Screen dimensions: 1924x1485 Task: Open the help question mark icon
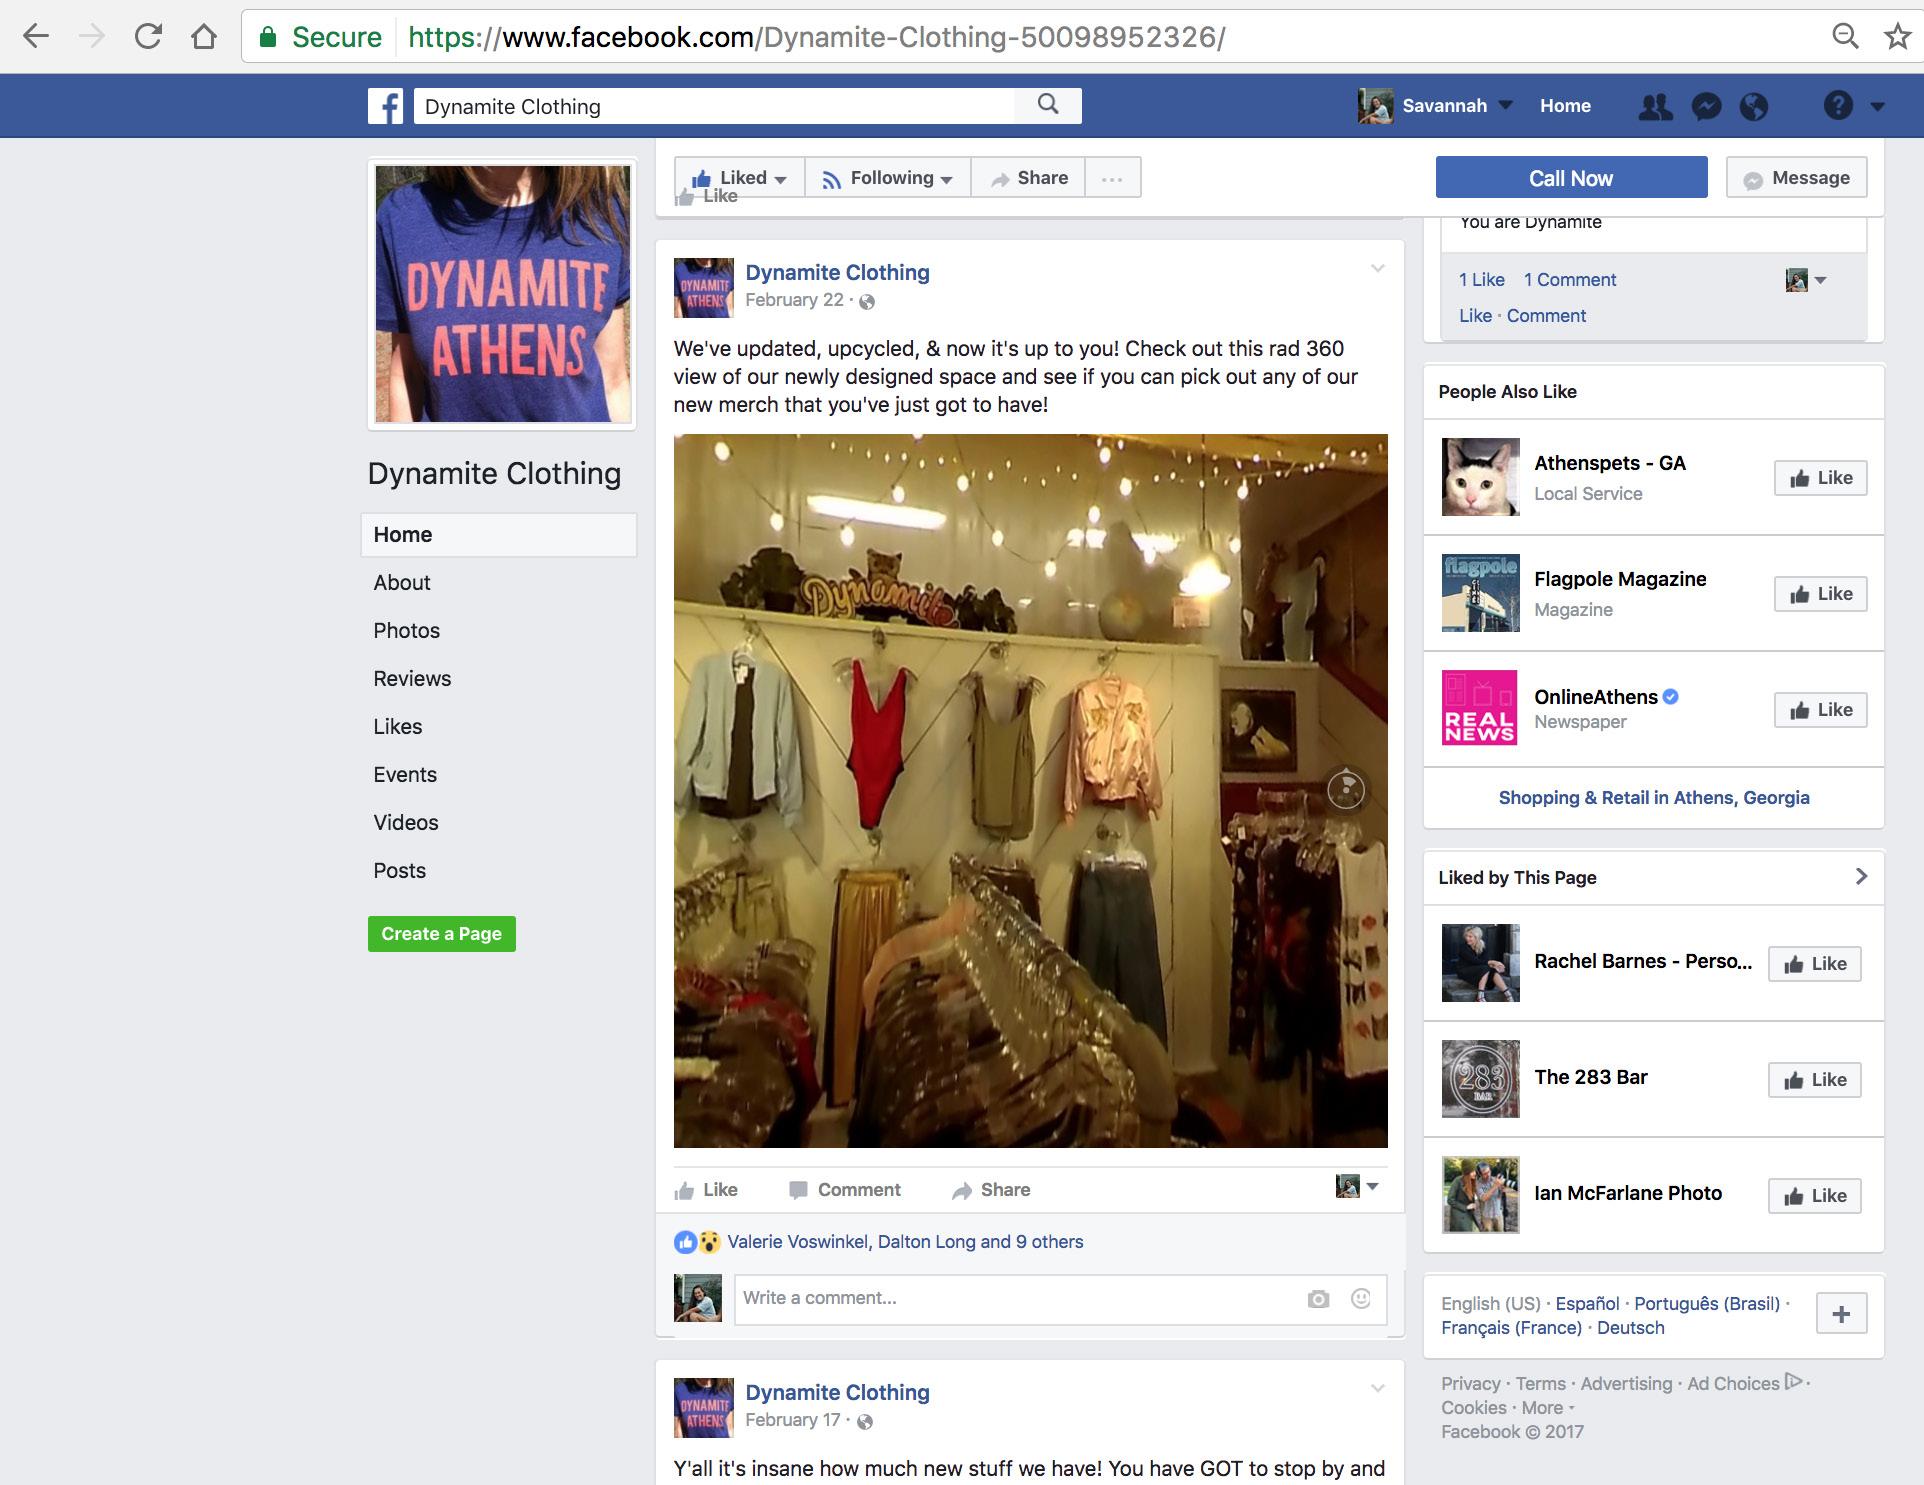click(x=1838, y=105)
